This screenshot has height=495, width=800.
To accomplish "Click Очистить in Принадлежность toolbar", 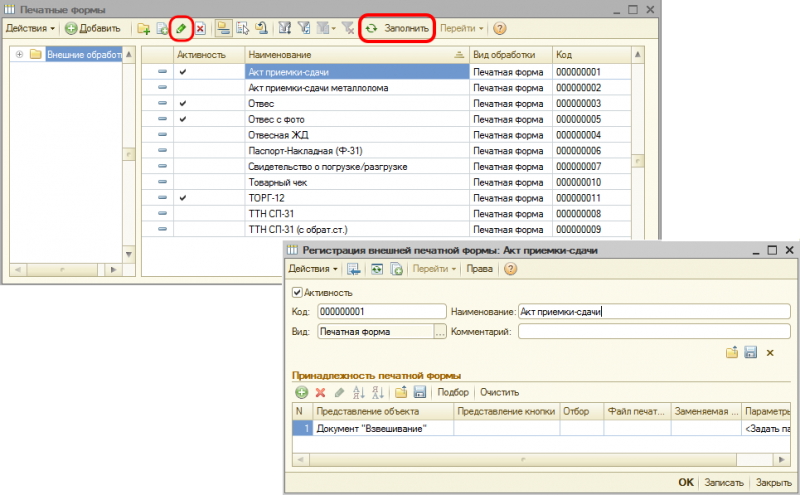I will coord(499,392).
